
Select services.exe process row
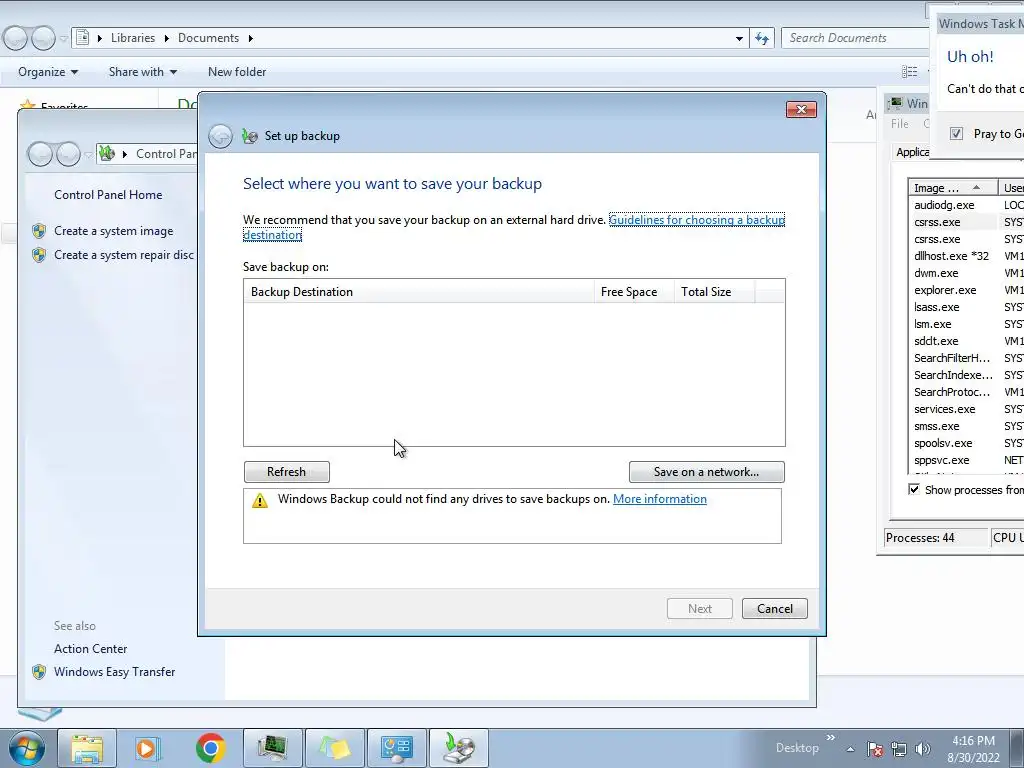[x=967, y=409]
